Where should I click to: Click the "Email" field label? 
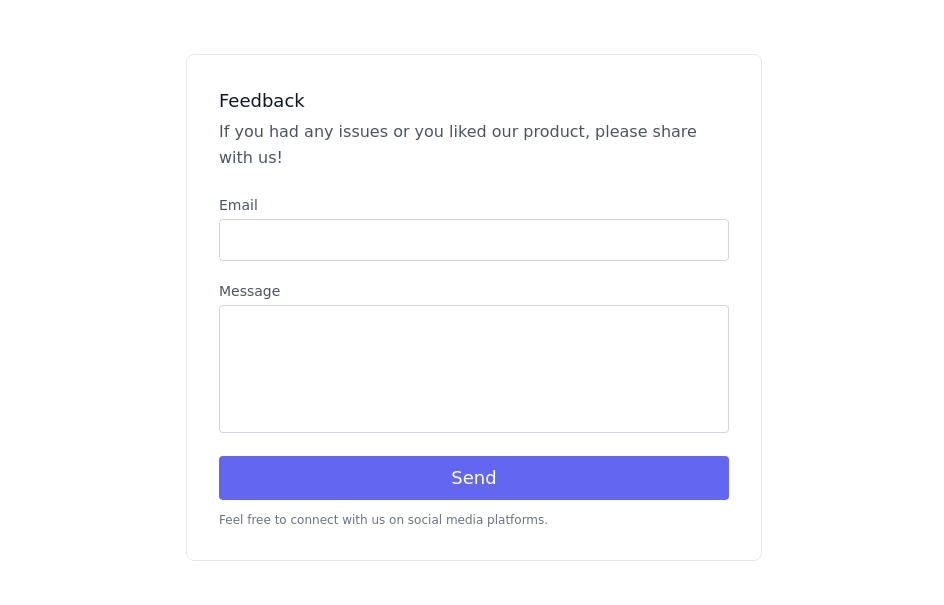coord(238,205)
